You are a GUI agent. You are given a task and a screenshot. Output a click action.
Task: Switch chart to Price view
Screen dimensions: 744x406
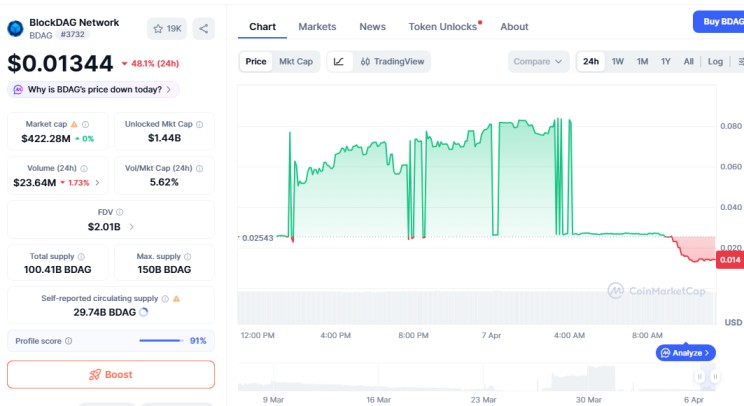tap(256, 62)
